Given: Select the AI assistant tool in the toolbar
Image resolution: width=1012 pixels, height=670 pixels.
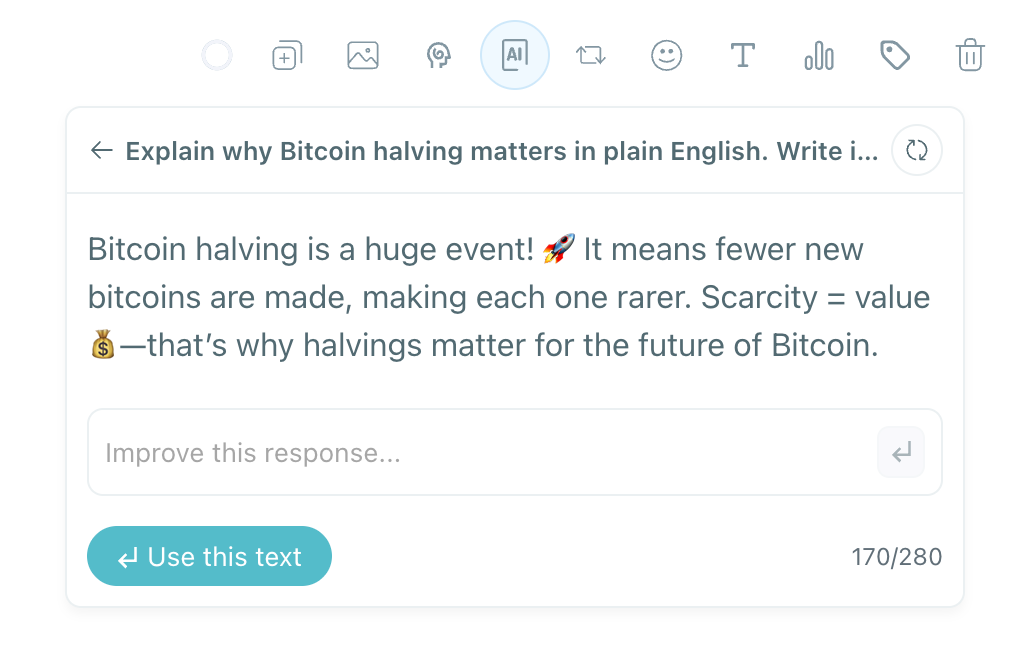Looking at the screenshot, I should (514, 55).
